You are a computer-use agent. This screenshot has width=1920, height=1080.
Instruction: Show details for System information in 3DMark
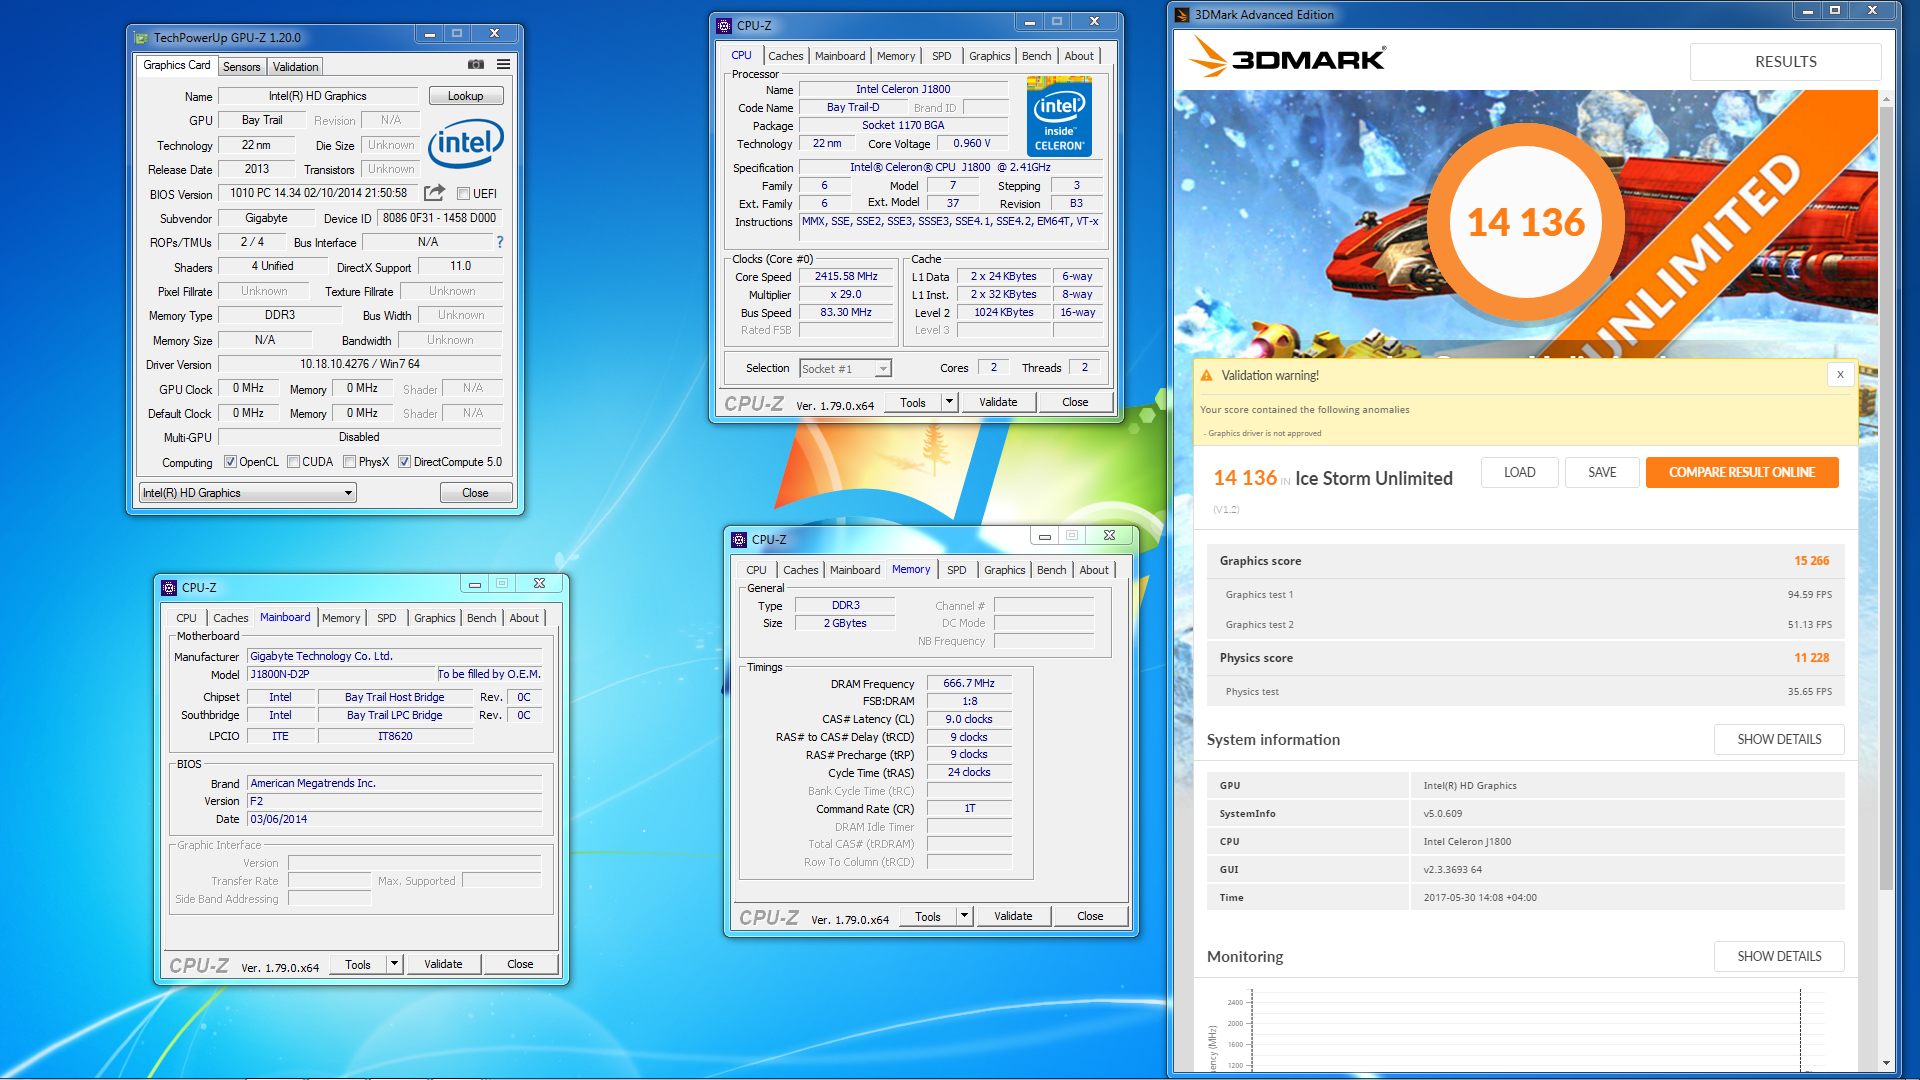coord(1779,739)
